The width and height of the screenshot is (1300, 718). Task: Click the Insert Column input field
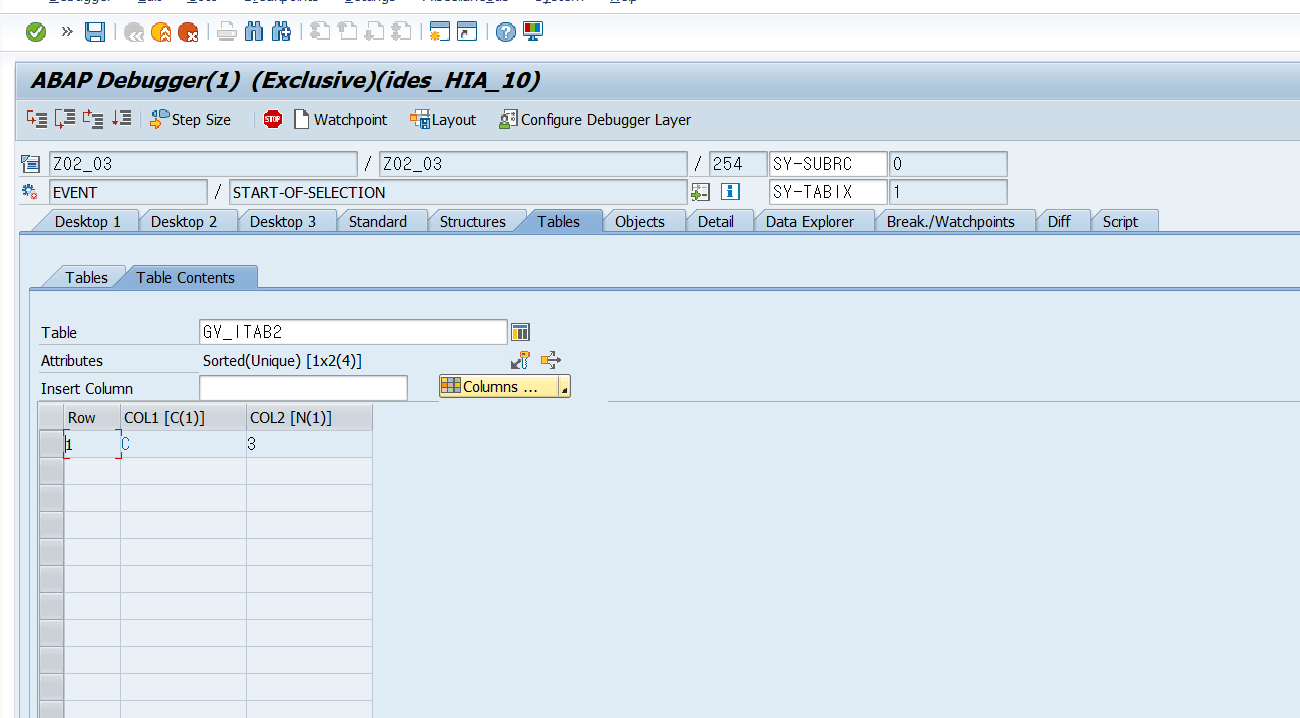click(x=303, y=388)
